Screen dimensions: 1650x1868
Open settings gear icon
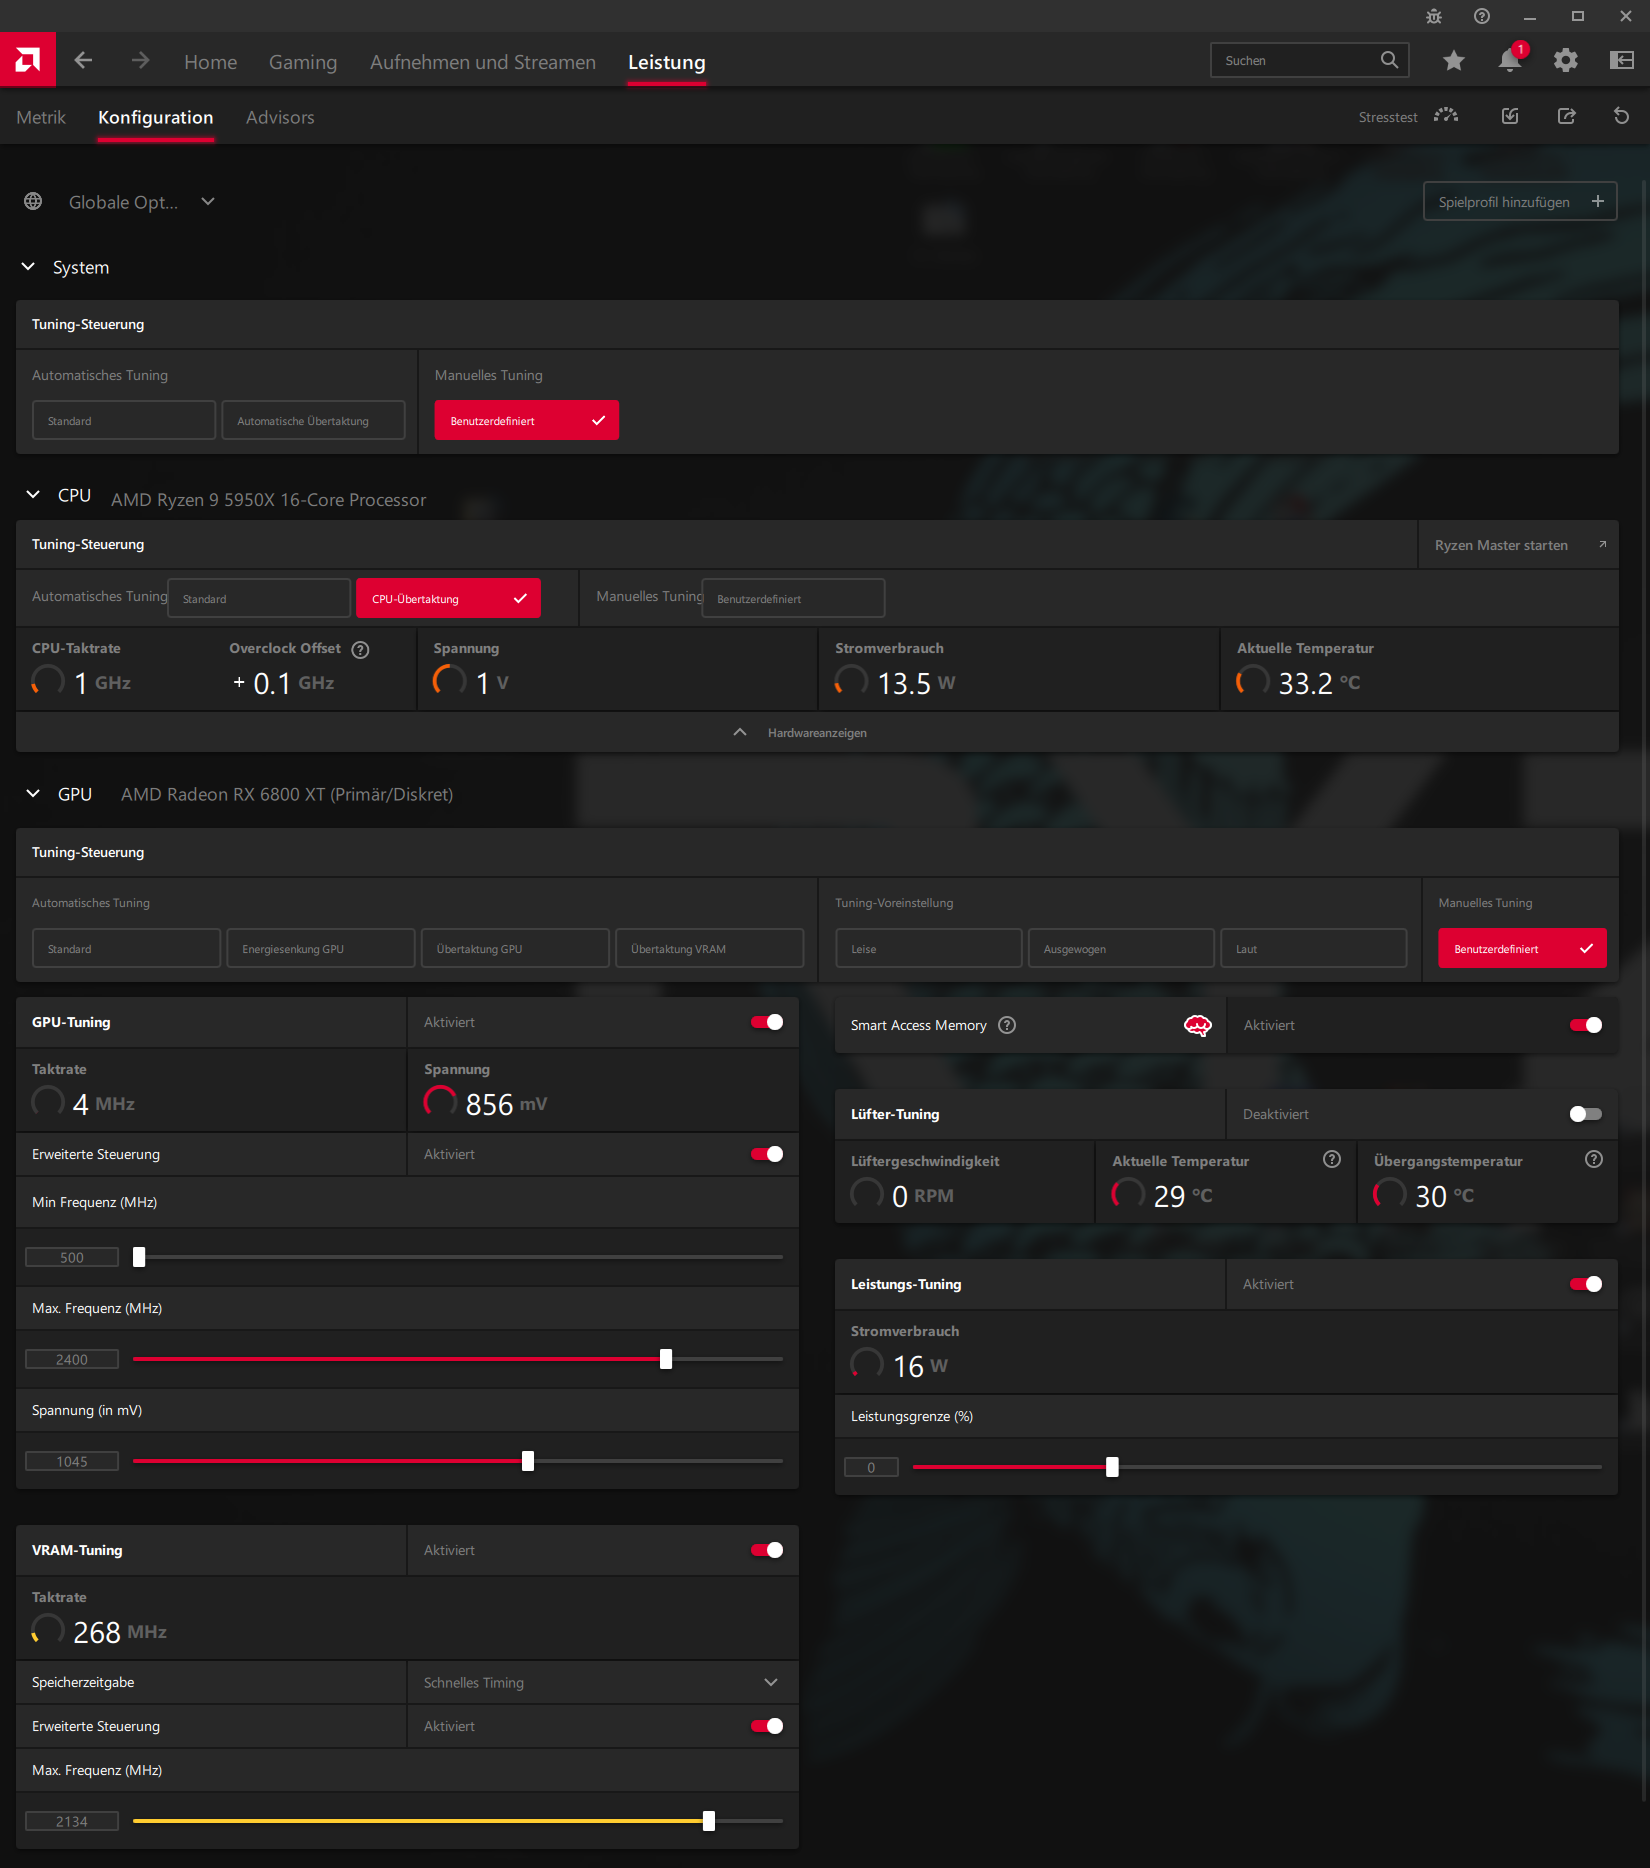pos(1566,61)
